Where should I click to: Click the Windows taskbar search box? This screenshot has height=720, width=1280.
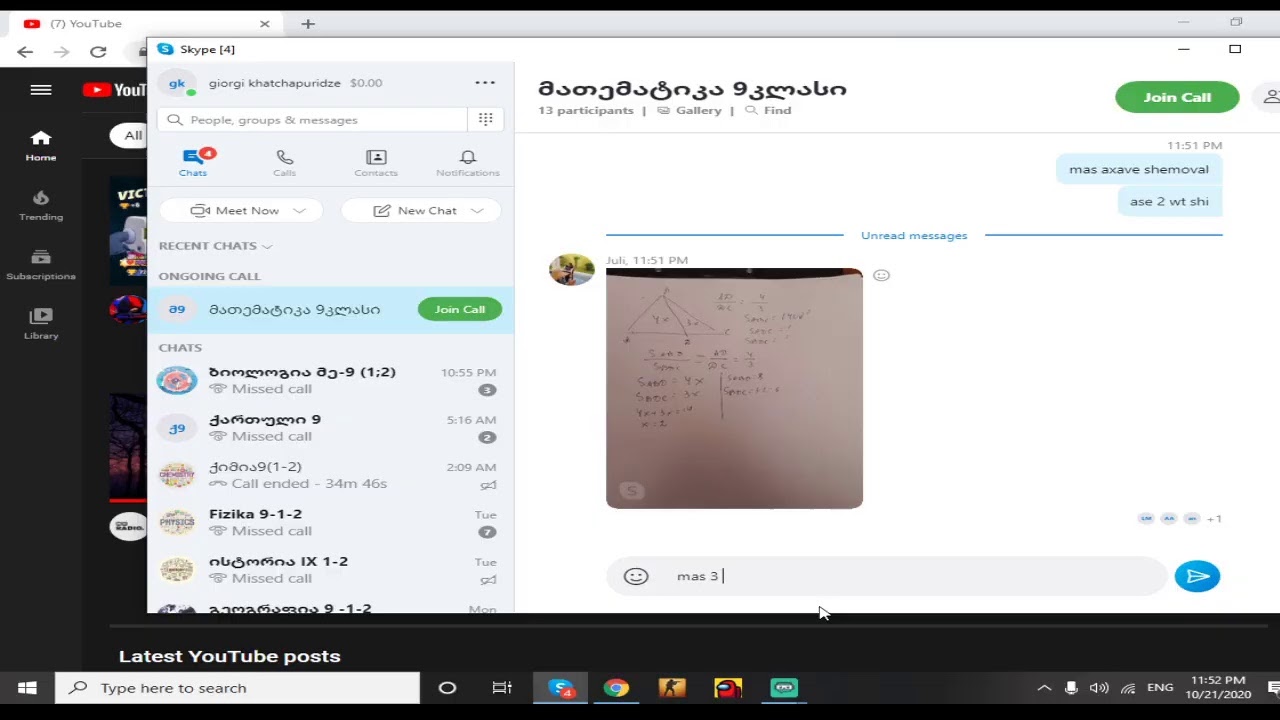[237, 688]
